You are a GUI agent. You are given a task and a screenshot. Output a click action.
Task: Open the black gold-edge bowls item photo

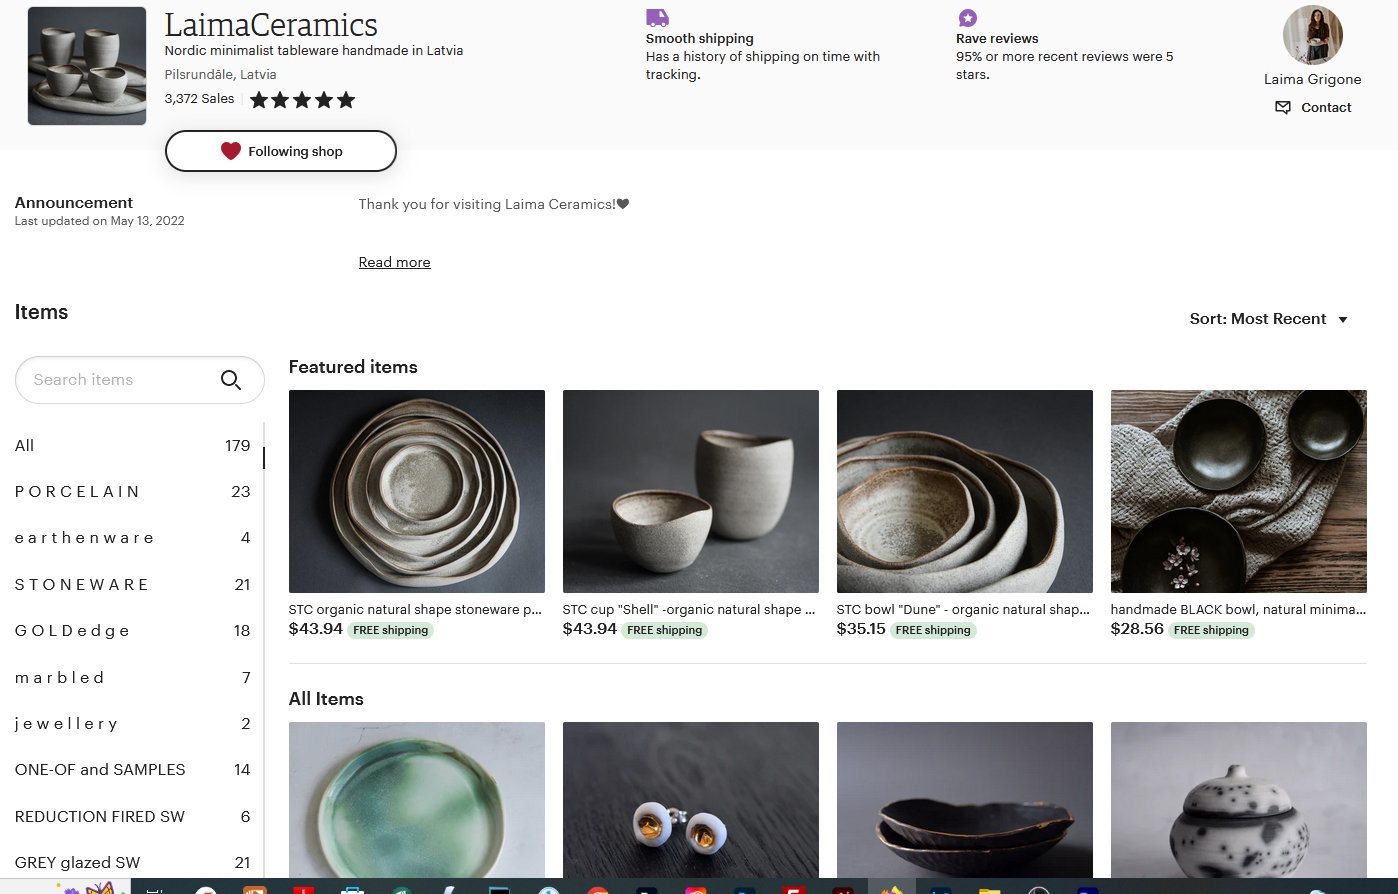(x=964, y=800)
